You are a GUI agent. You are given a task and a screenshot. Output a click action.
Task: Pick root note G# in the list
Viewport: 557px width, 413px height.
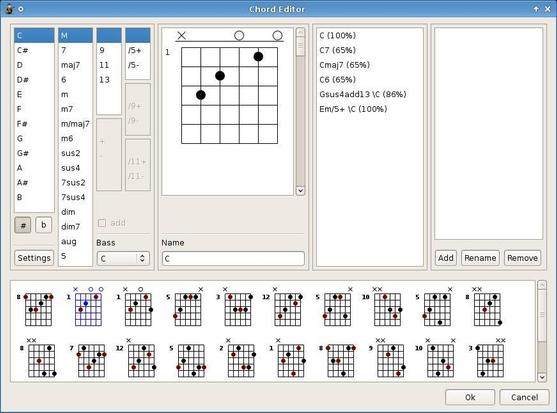tap(34, 153)
